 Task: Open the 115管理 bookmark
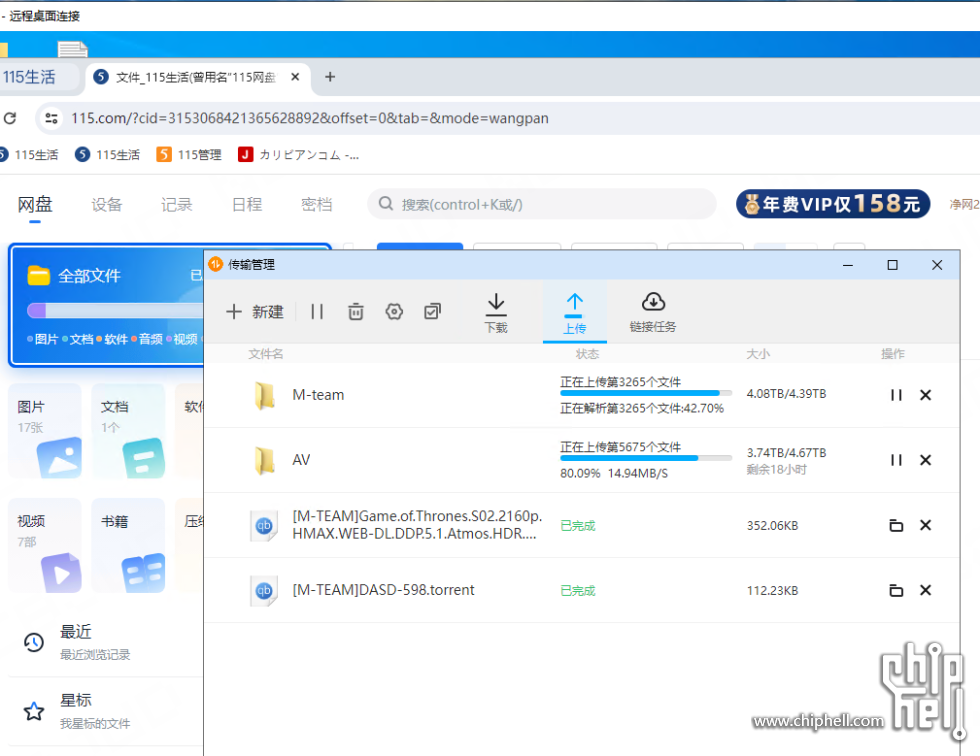click(x=189, y=154)
